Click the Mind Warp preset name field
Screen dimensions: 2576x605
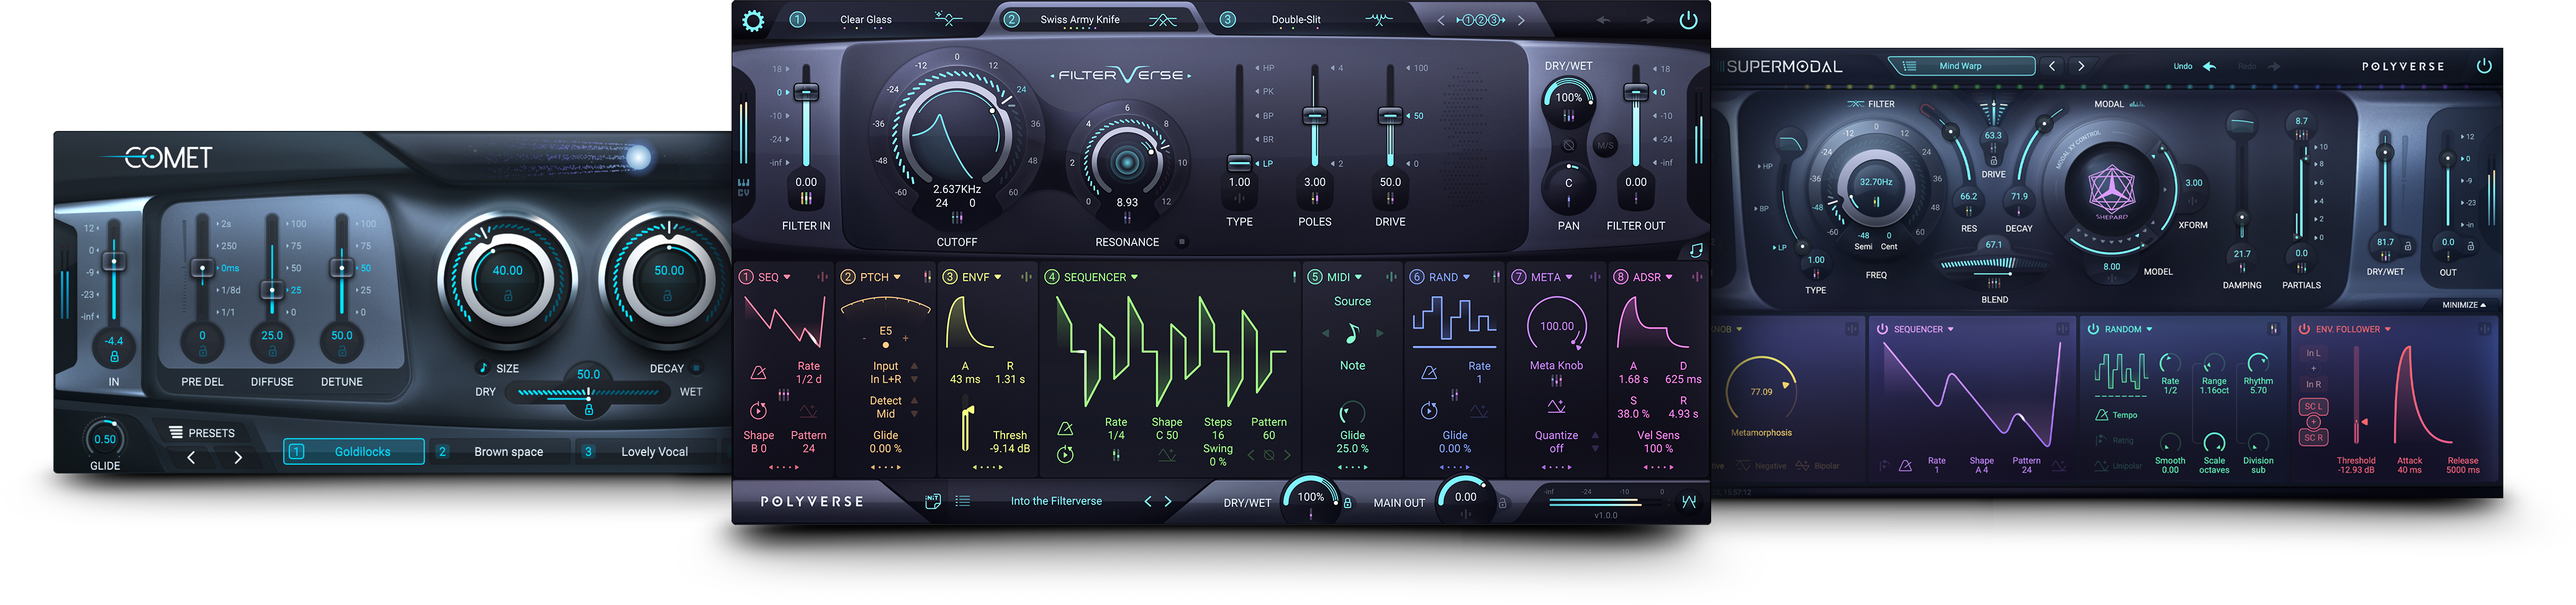(1960, 67)
